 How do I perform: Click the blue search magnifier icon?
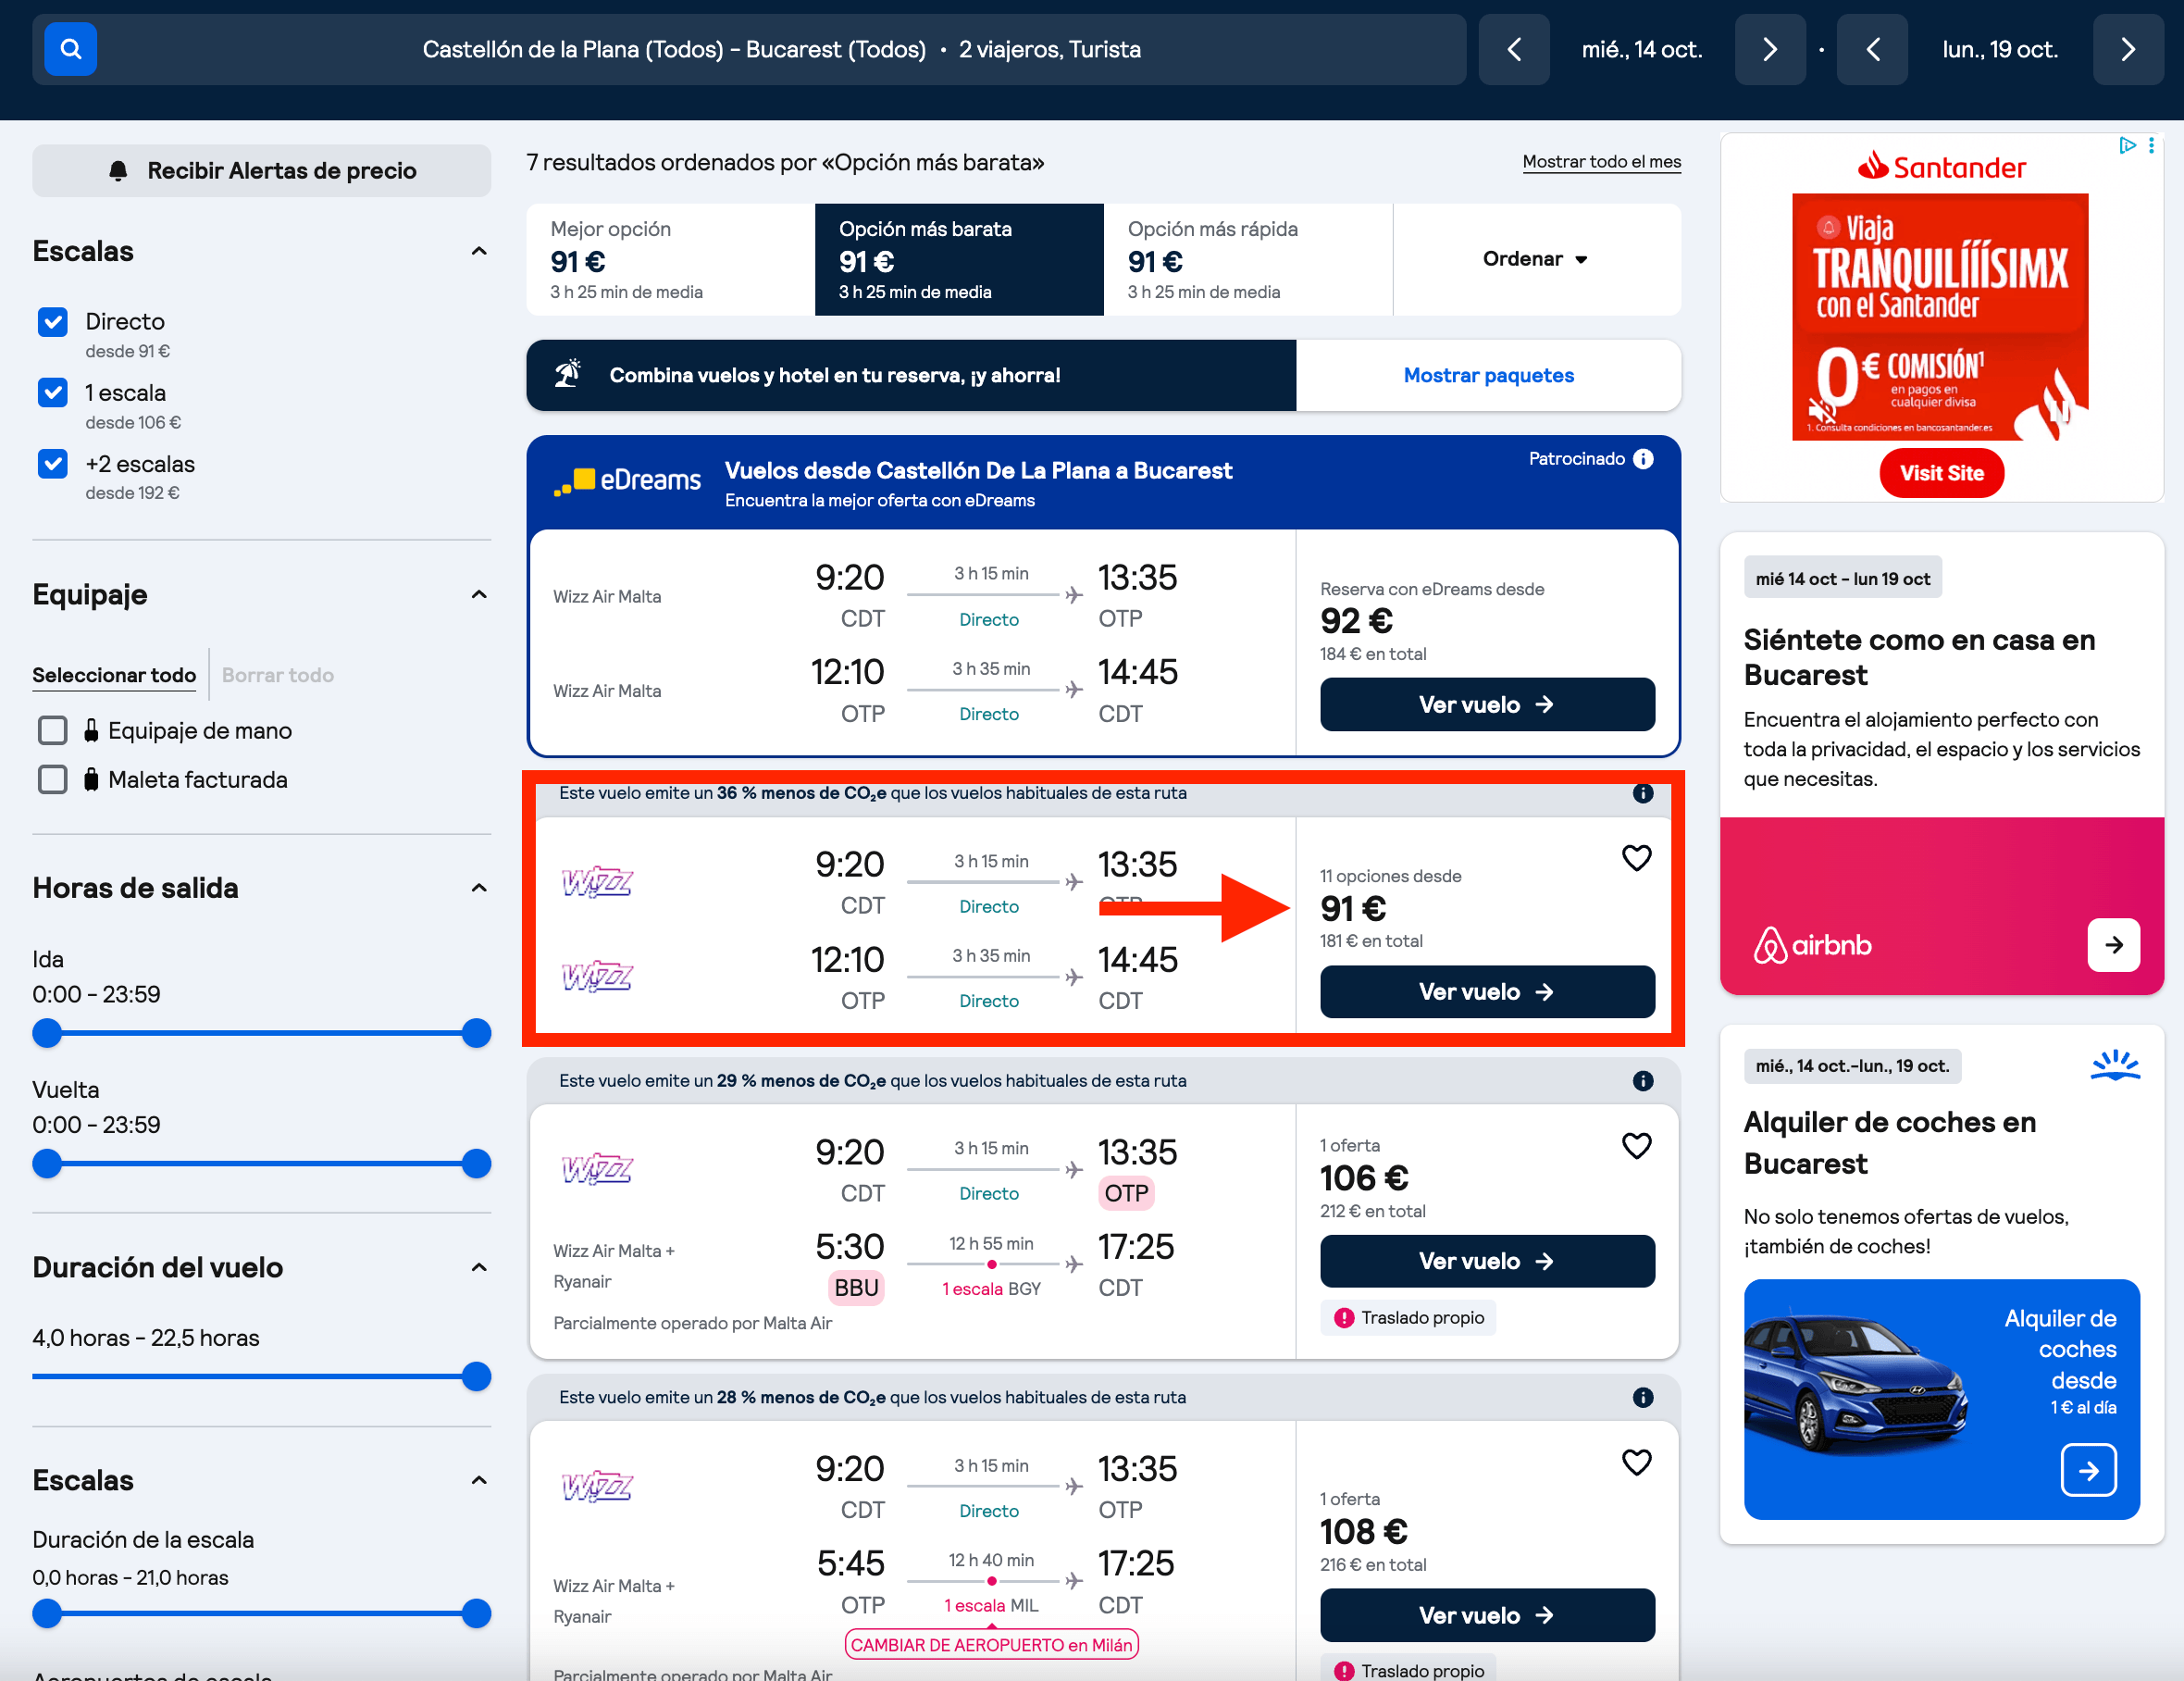(x=70, y=49)
